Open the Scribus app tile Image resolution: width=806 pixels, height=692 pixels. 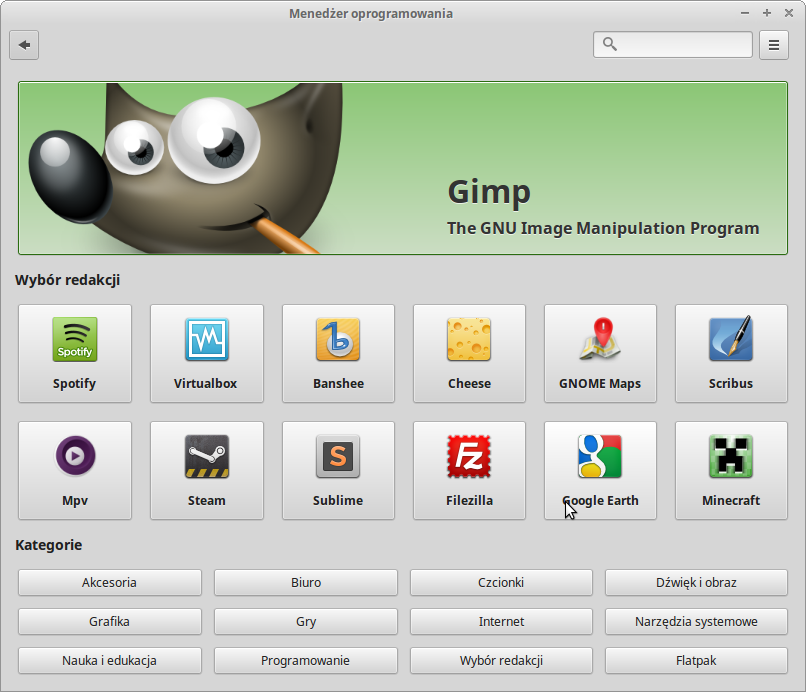pyautogui.click(x=731, y=353)
